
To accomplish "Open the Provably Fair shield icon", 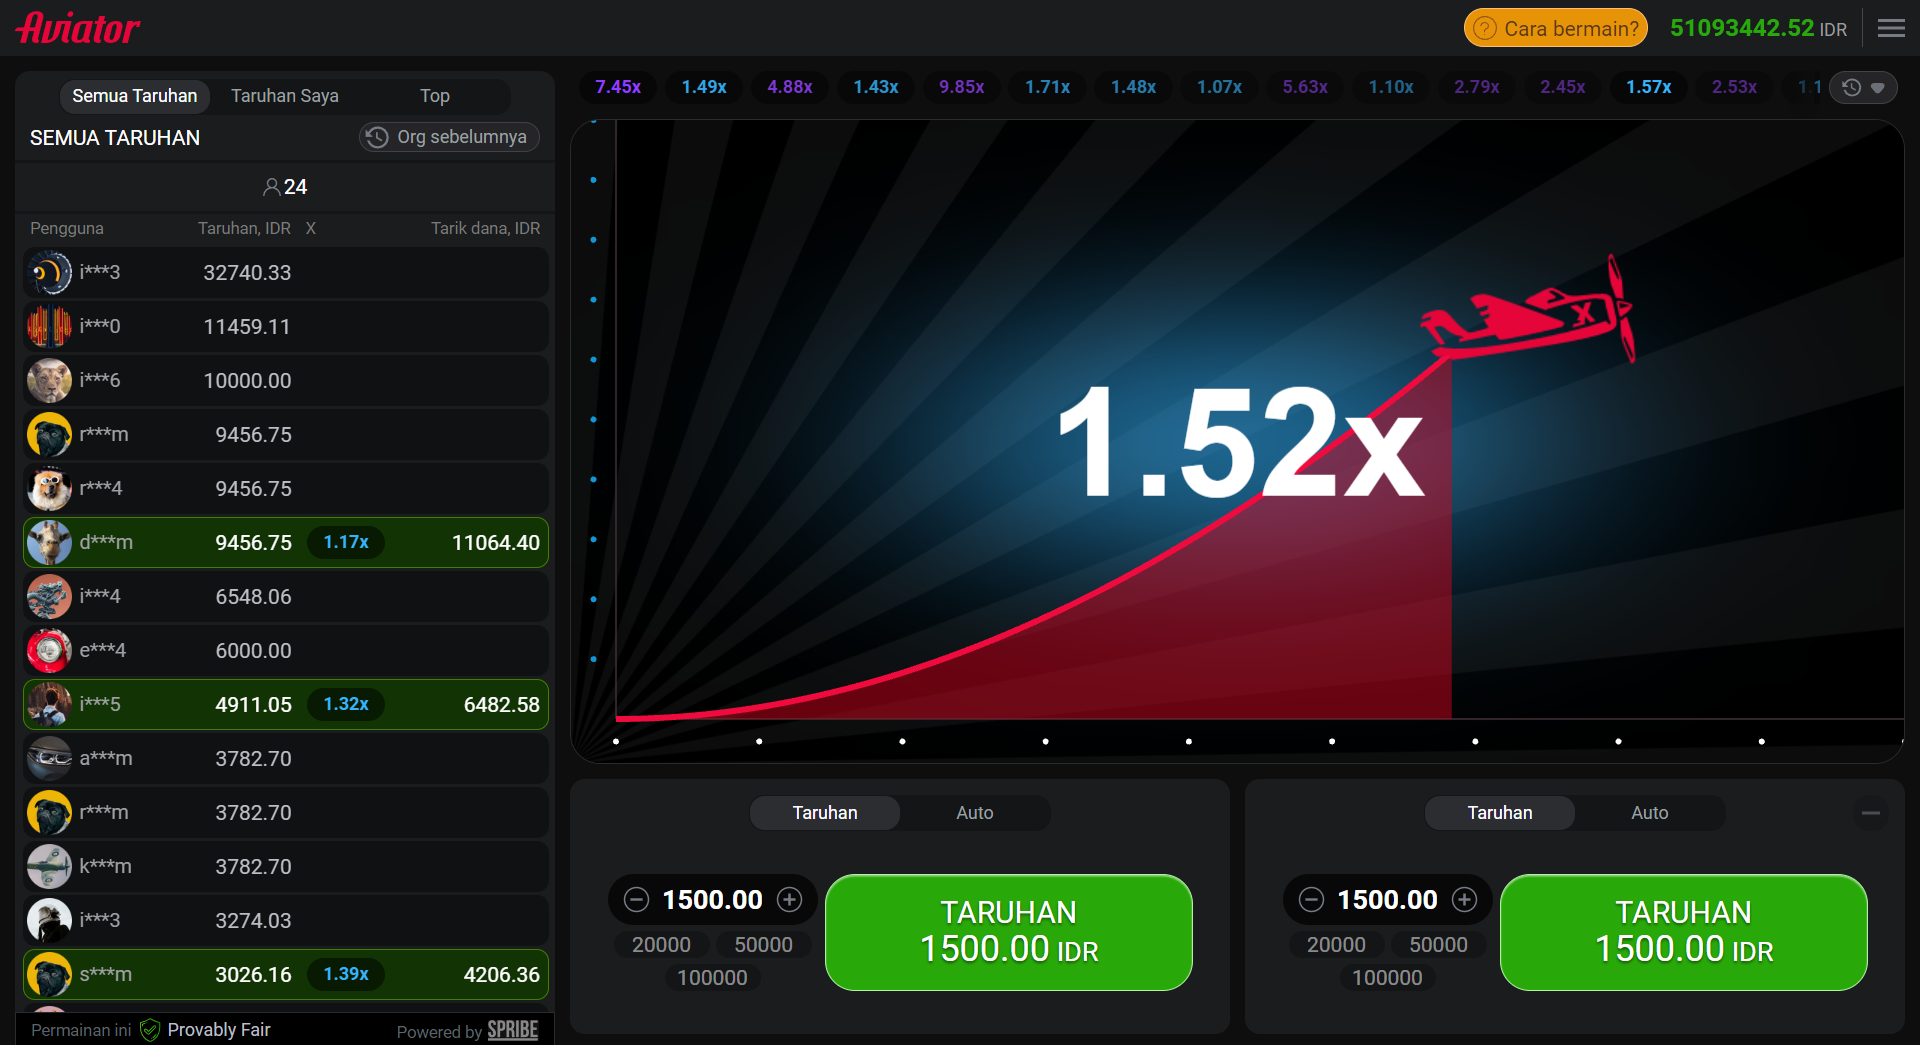I will click(150, 1030).
